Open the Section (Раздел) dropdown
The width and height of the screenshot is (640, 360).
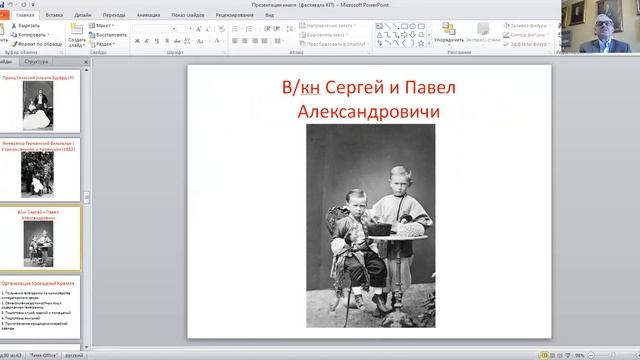[x=102, y=44]
